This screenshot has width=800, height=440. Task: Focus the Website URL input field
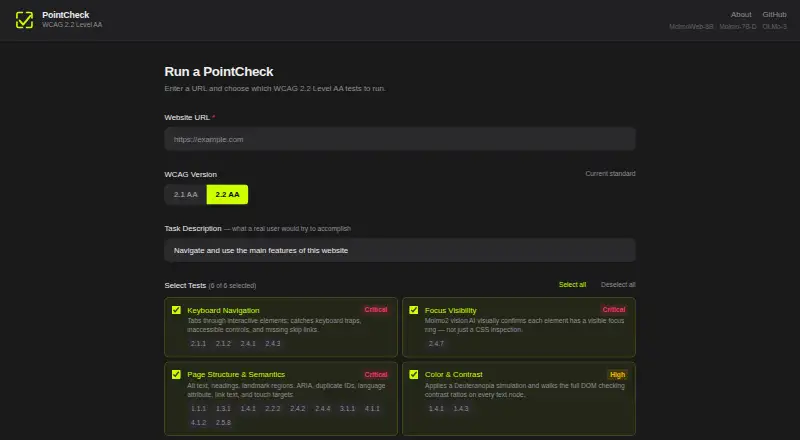(x=399, y=139)
